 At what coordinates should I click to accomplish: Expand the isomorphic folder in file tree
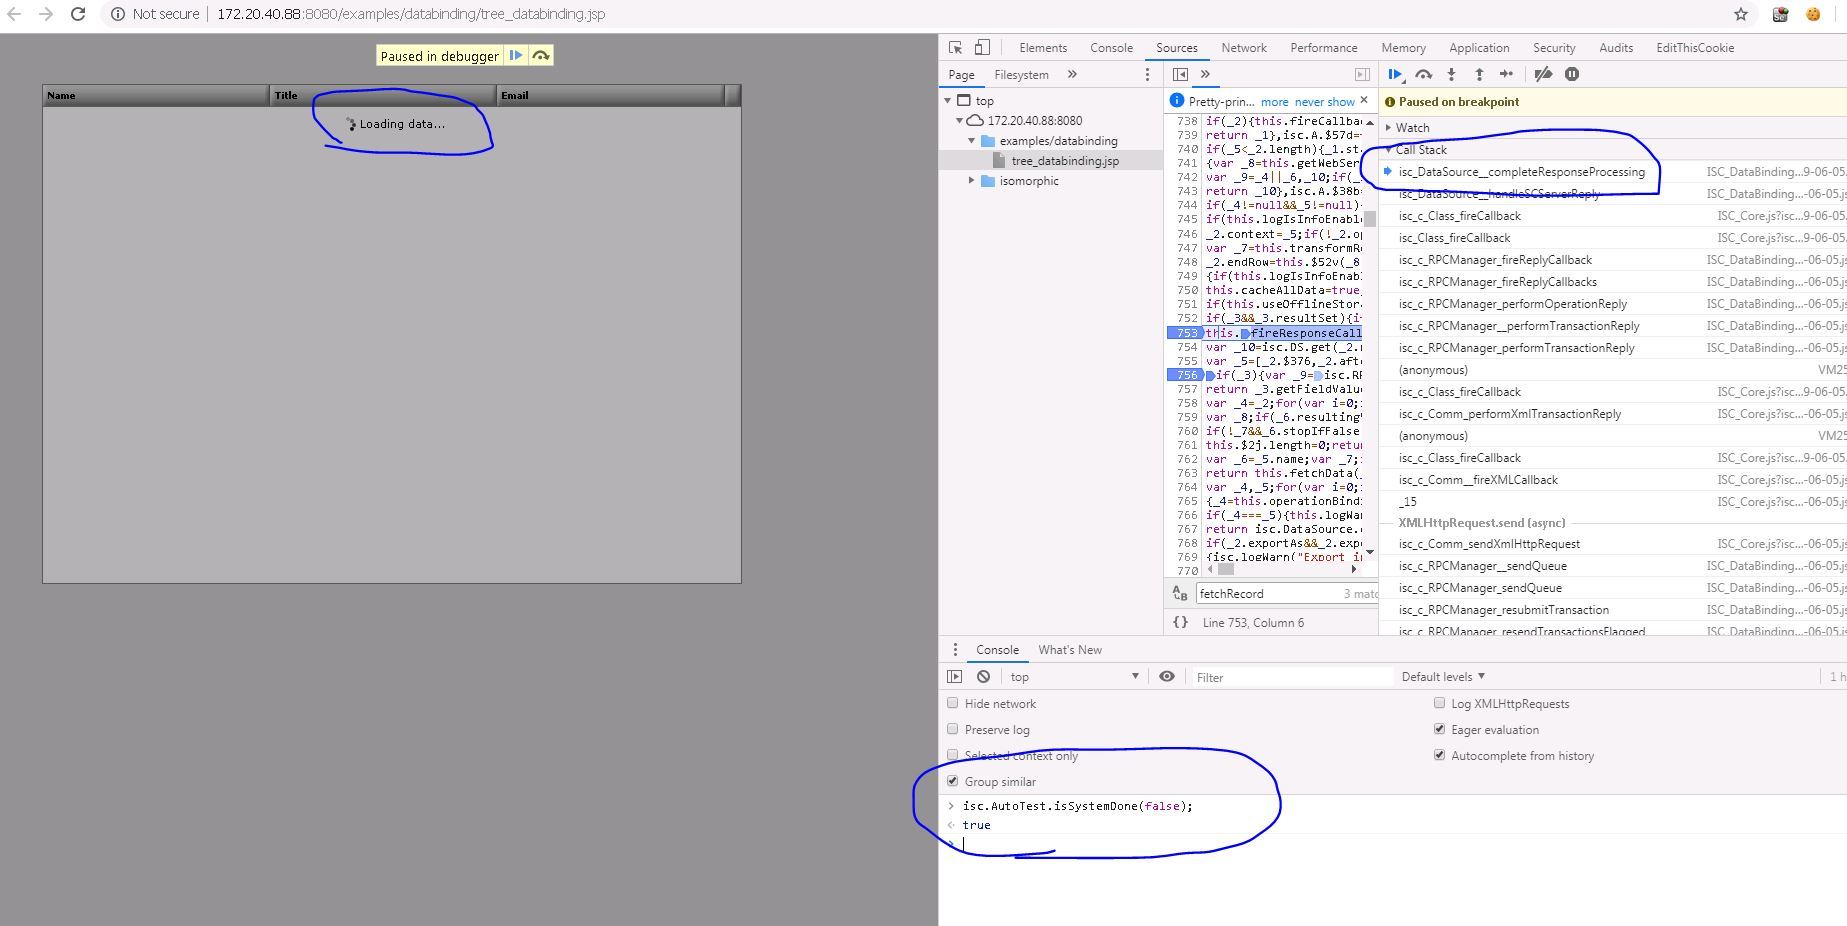click(x=972, y=181)
